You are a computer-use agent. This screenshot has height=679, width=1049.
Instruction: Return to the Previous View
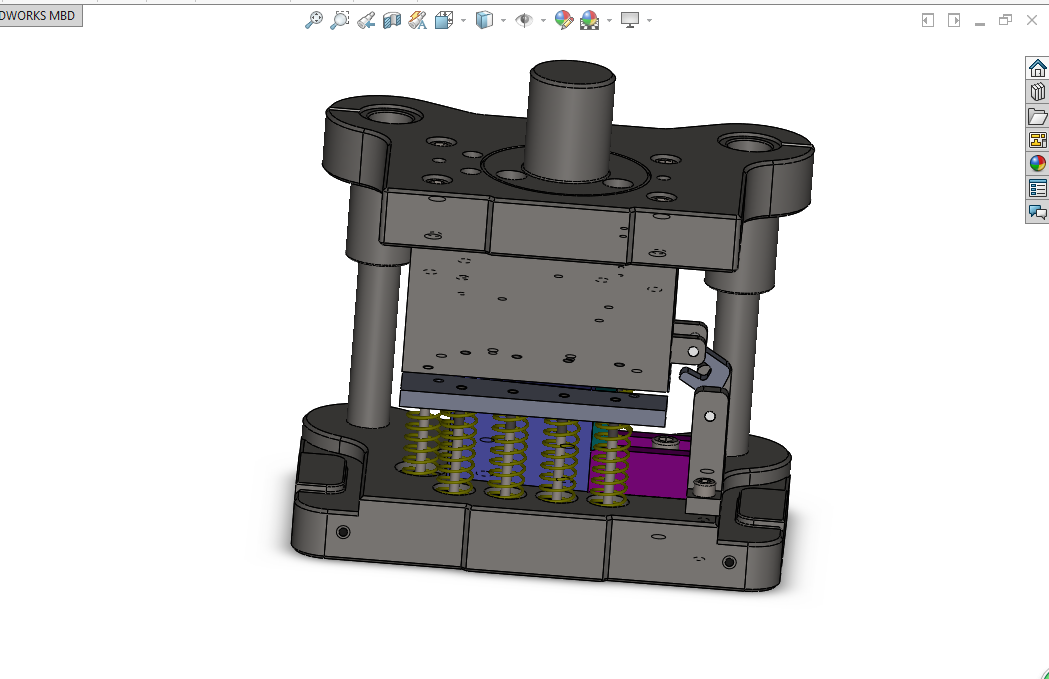365,20
